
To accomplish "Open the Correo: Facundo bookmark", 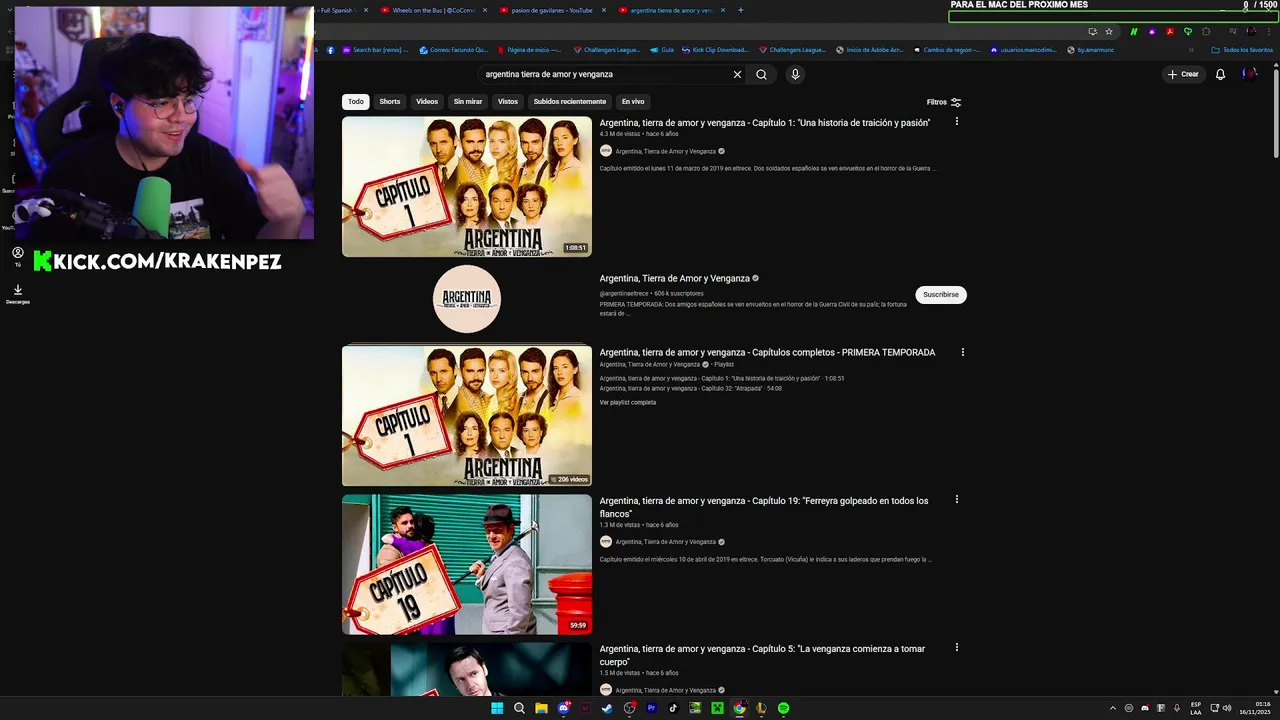I will tap(453, 50).
